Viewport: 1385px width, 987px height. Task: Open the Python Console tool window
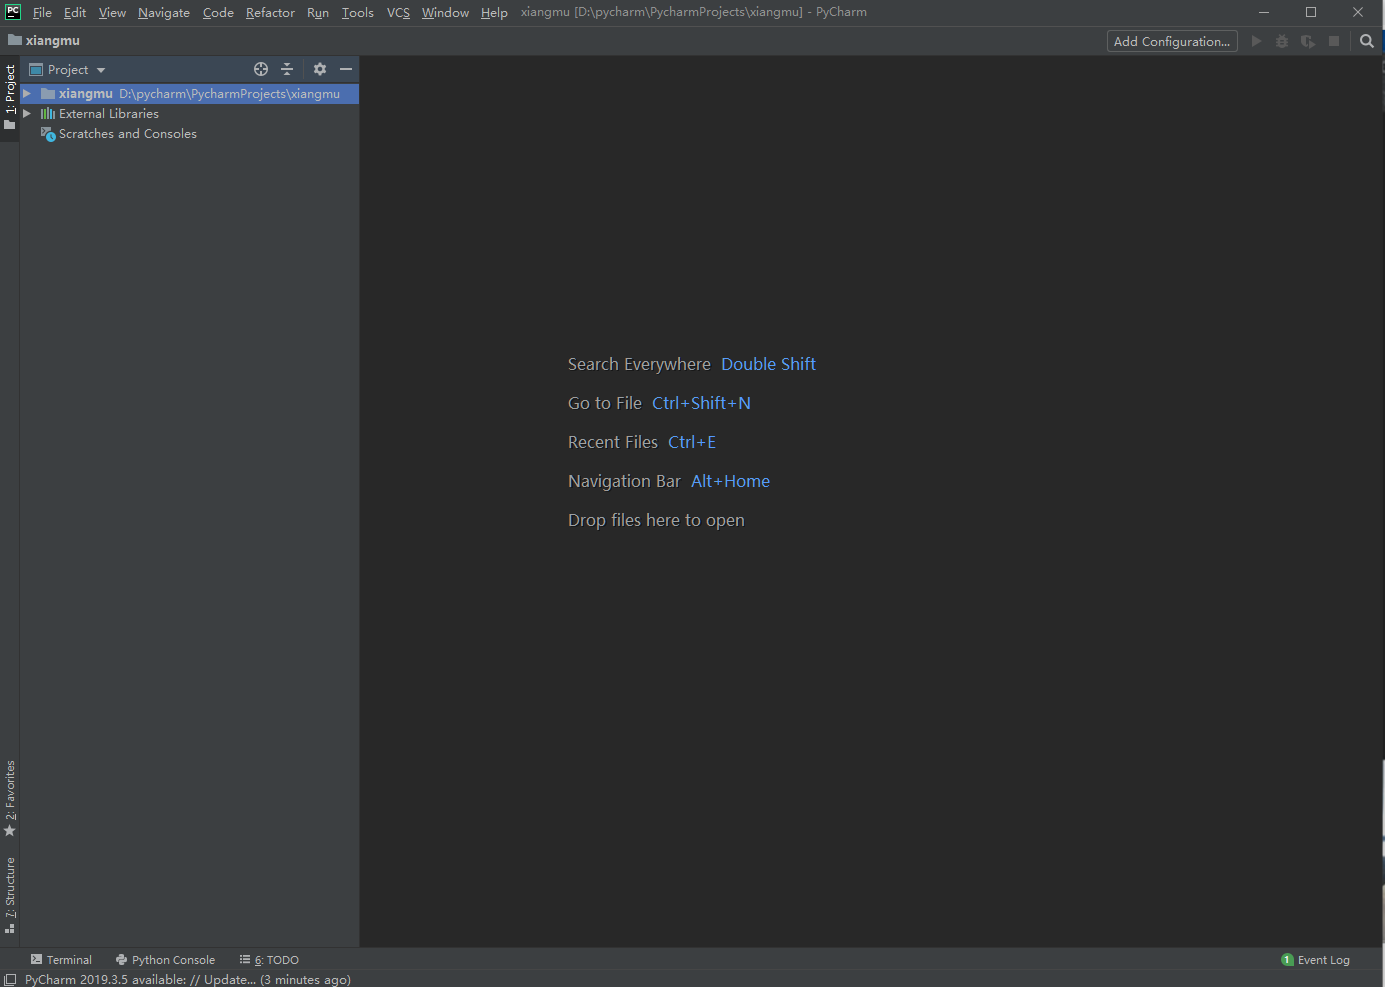coord(165,960)
